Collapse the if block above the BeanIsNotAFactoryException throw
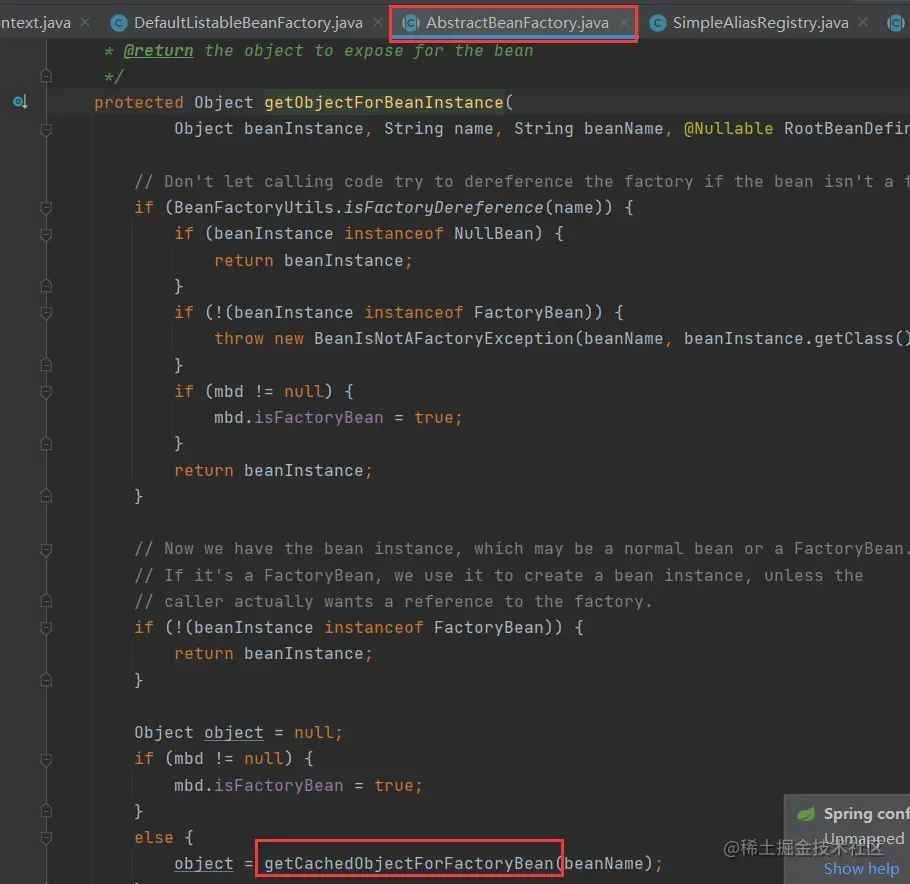The image size is (910, 884). pos(46,313)
